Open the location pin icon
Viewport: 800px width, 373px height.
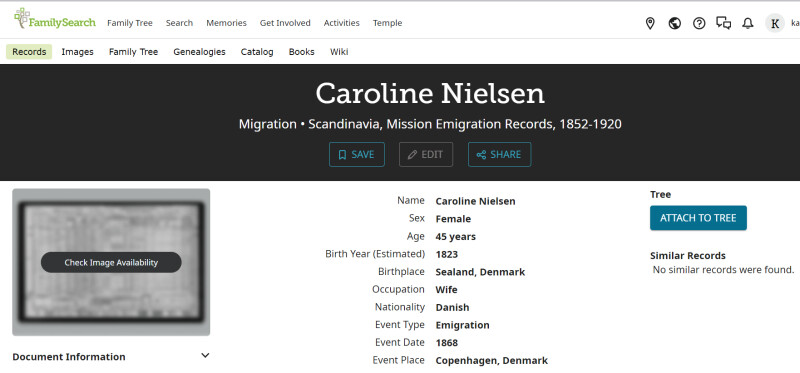pos(650,23)
